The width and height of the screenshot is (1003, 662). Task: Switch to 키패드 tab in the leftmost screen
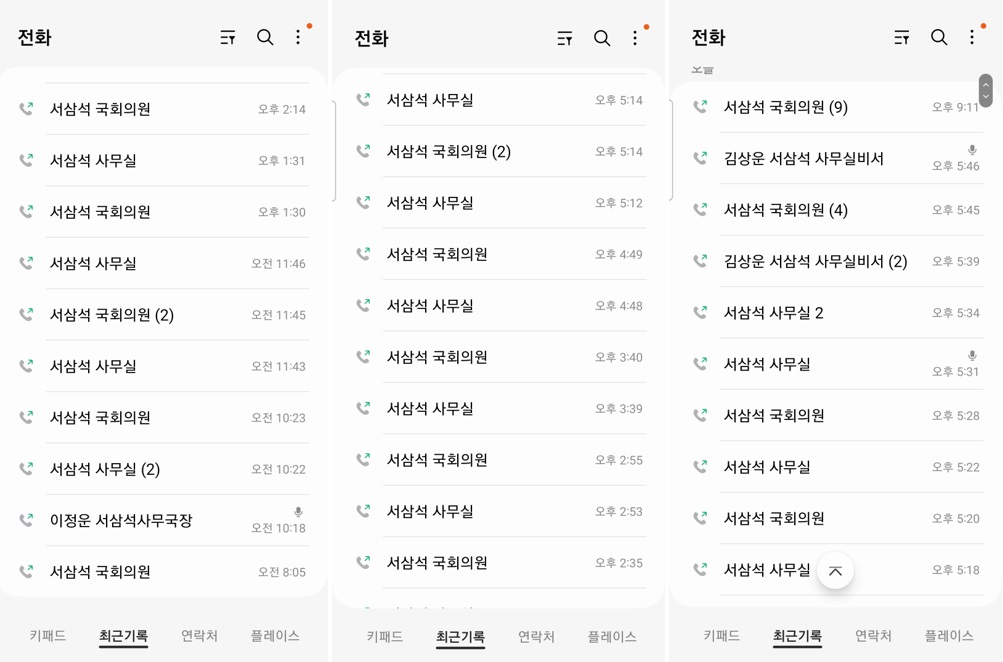(x=48, y=636)
